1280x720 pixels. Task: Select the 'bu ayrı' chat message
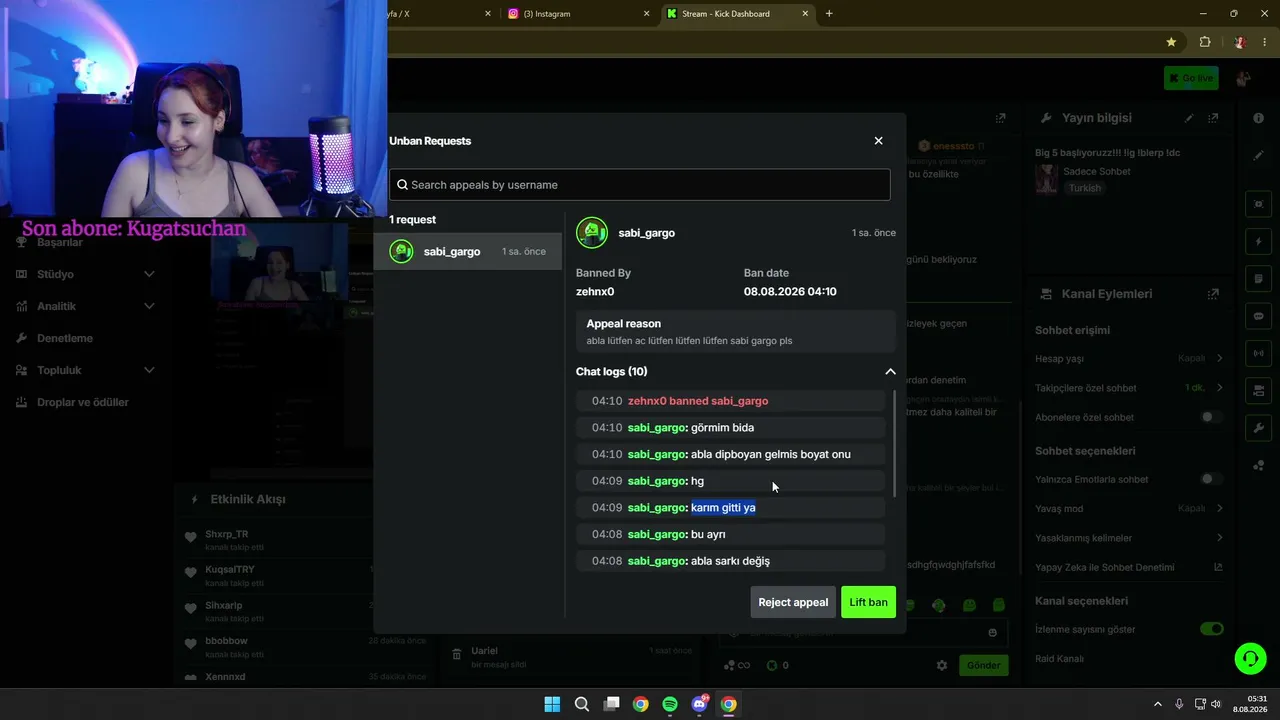tap(731, 534)
